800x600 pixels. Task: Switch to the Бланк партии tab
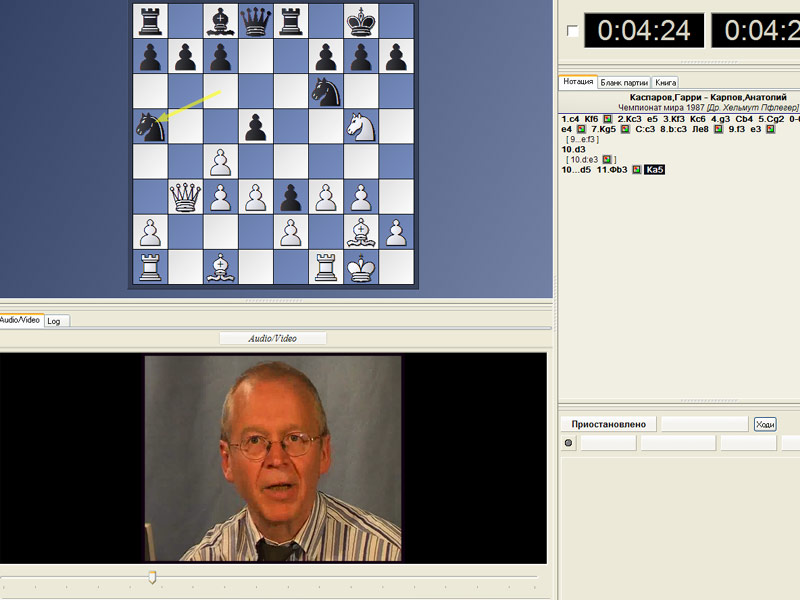tap(624, 82)
